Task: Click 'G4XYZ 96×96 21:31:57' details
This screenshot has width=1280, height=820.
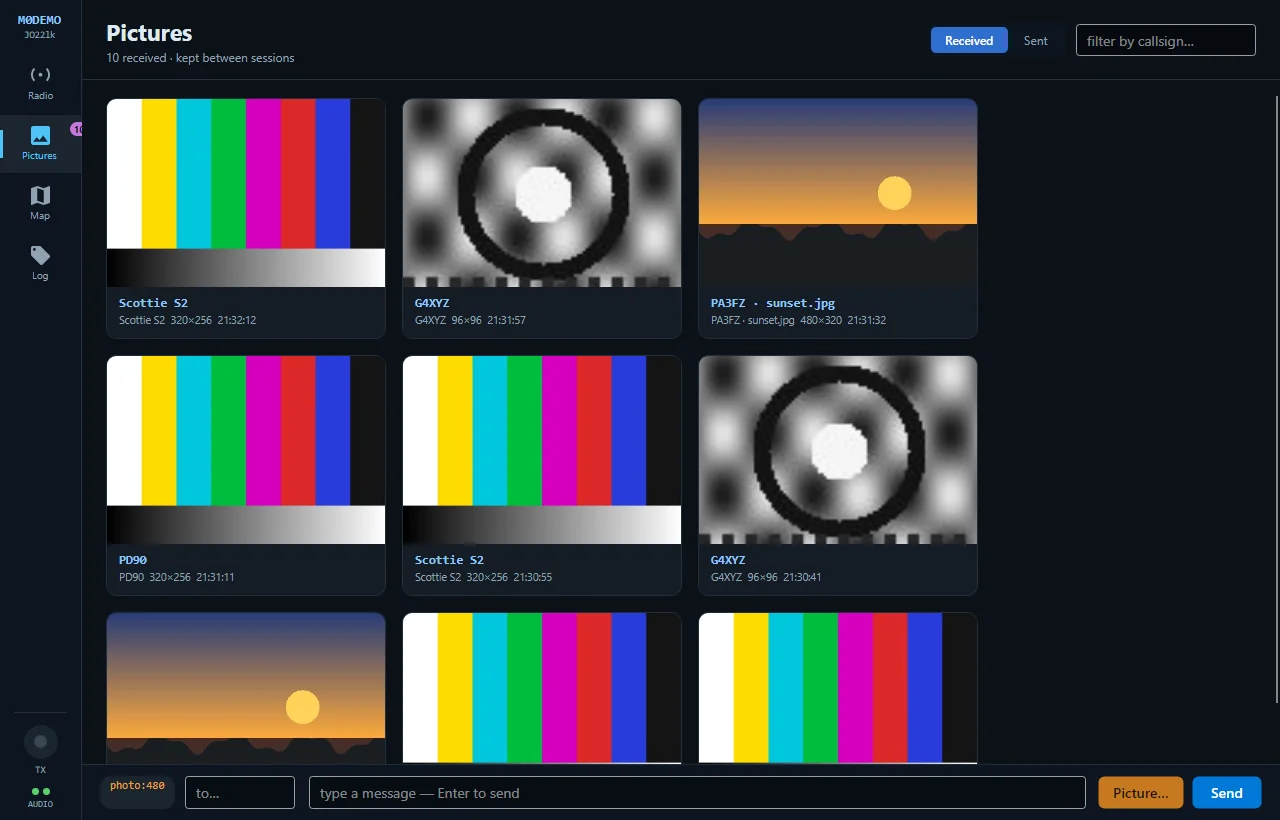Action: click(470, 320)
